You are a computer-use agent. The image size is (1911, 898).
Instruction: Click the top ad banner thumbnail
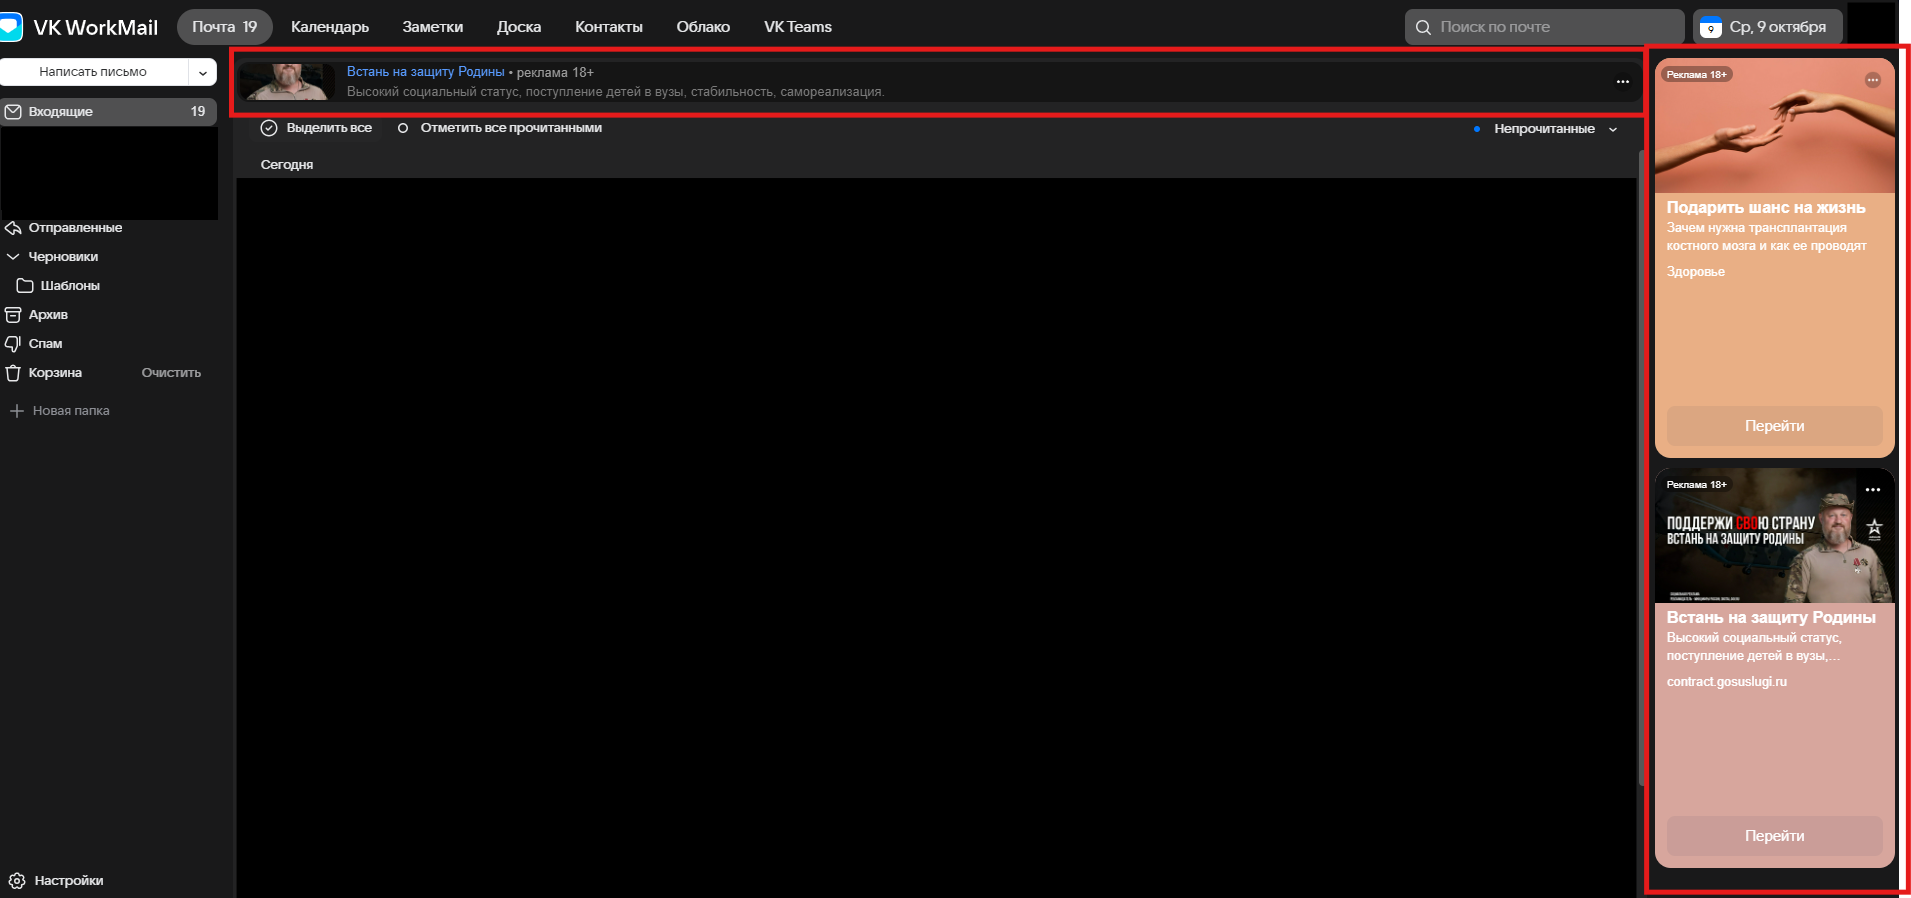tap(287, 82)
